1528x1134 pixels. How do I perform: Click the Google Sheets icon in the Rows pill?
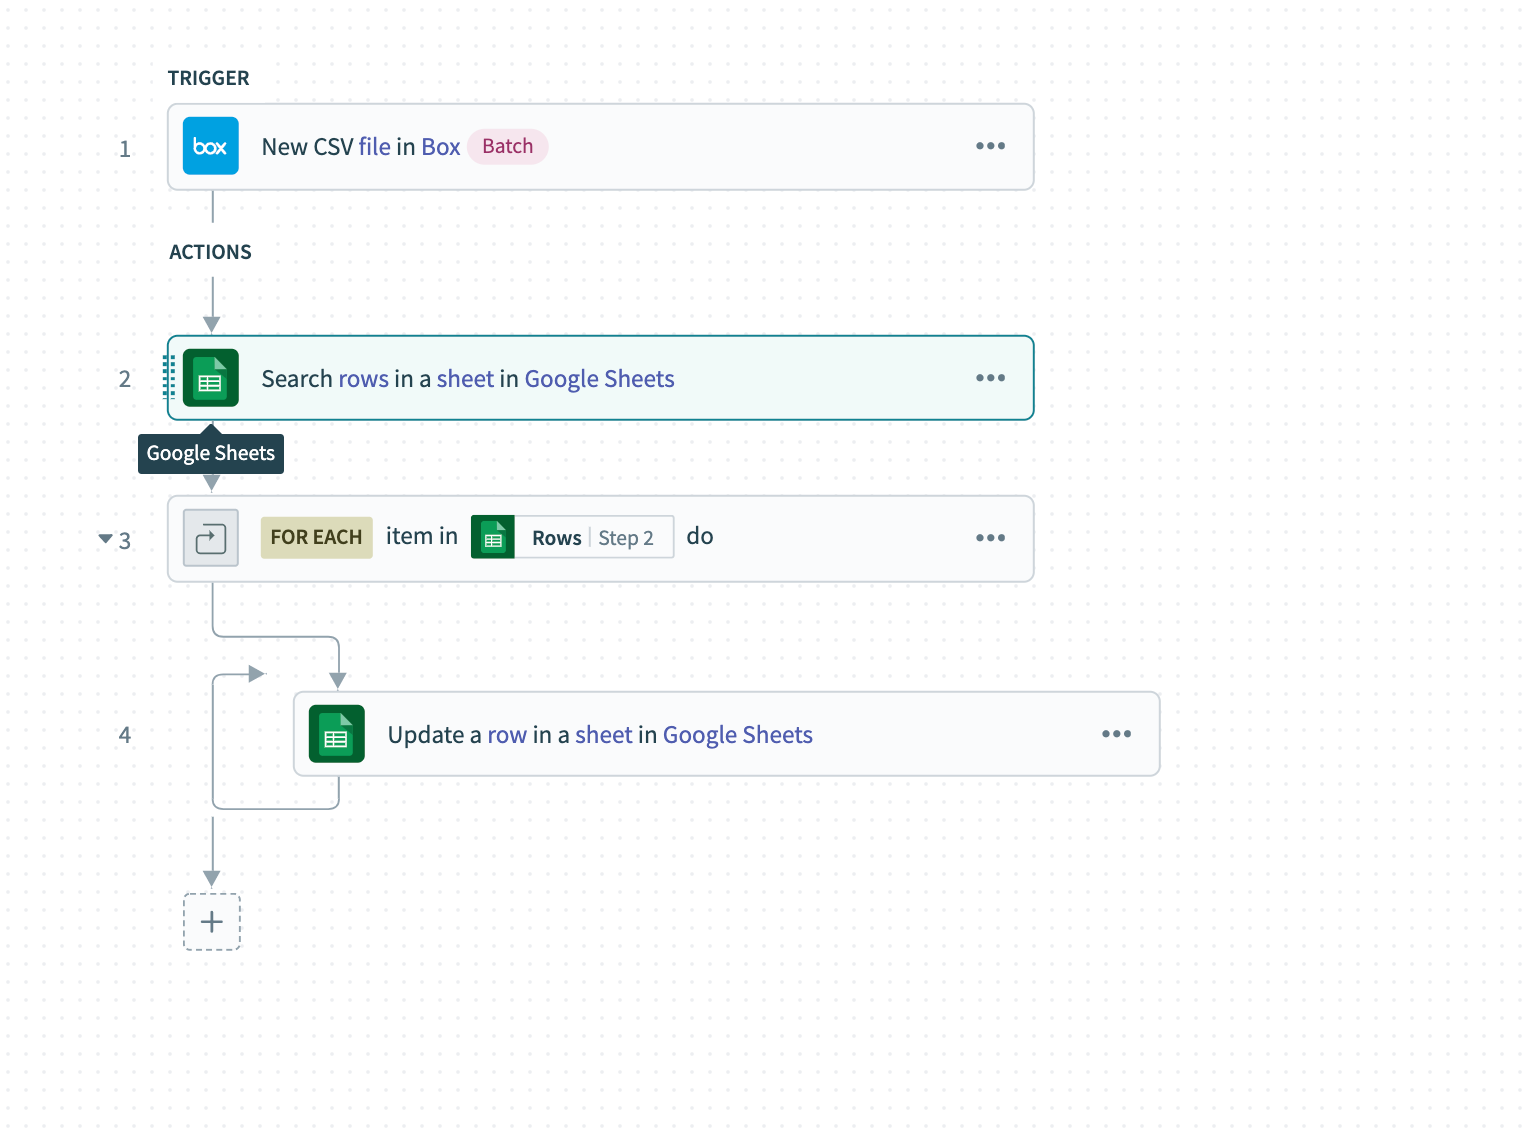(x=493, y=537)
